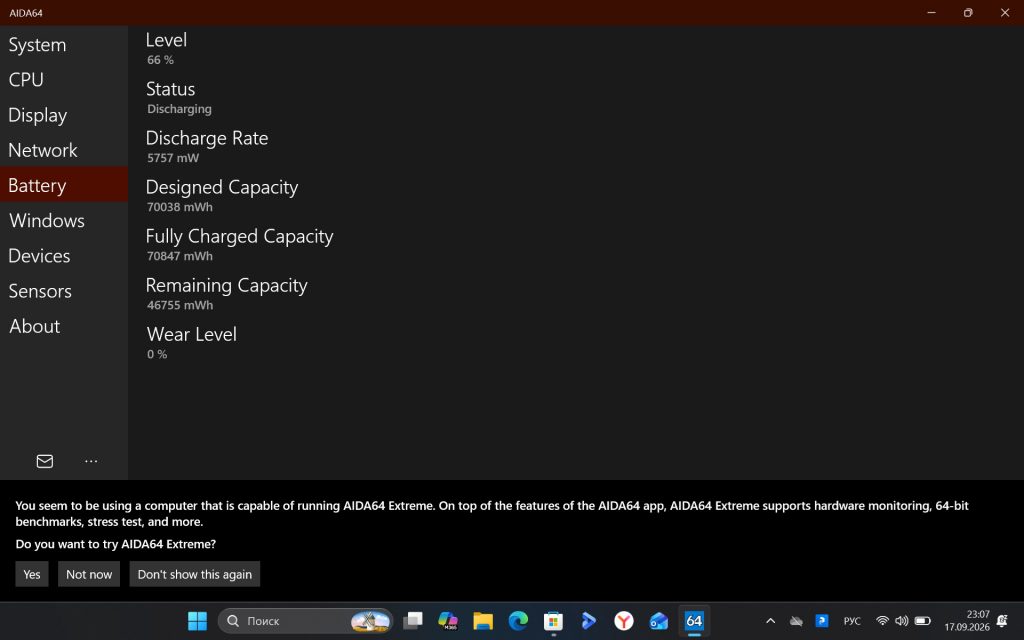Minimize the AIDA64 window
The image size is (1024, 640).
pyautogui.click(x=932, y=12)
